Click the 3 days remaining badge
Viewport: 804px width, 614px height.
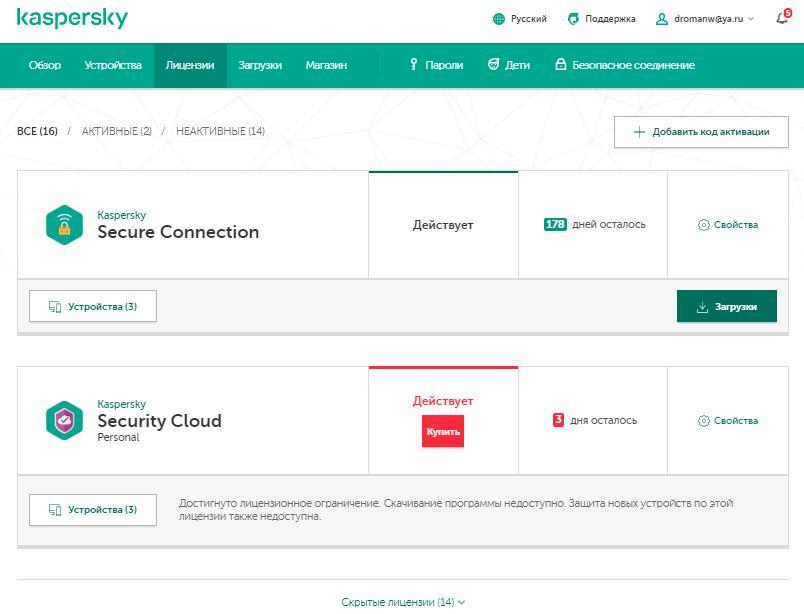(x=558, y=420)
